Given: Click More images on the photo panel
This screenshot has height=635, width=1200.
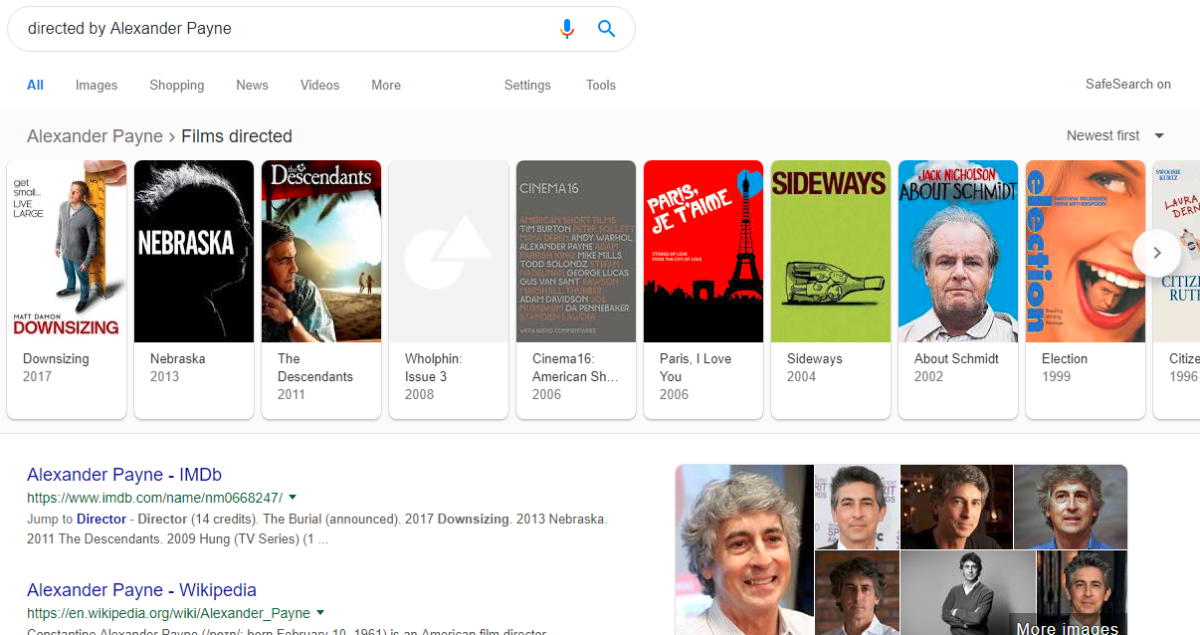Looking at the screenshot, I should coord(1067,628).
